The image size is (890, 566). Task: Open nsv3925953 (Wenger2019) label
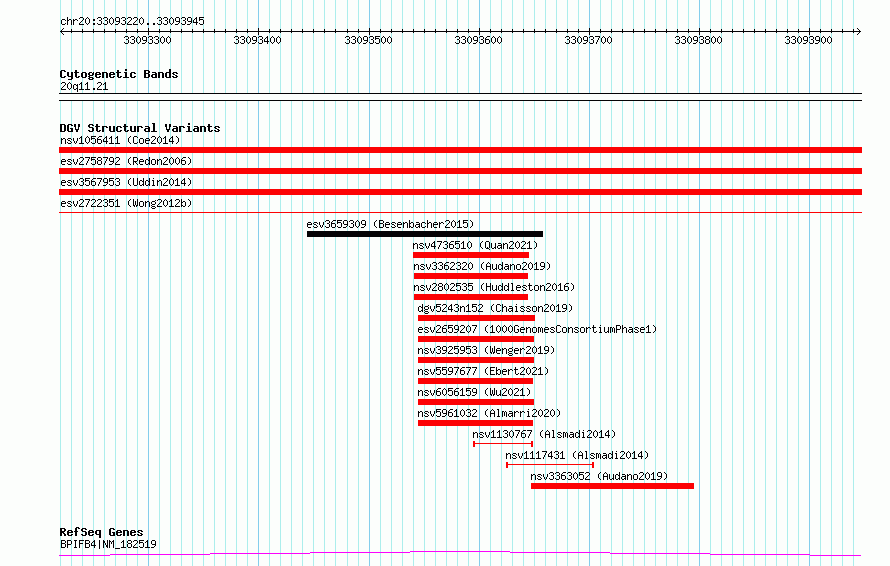point(486,350)
